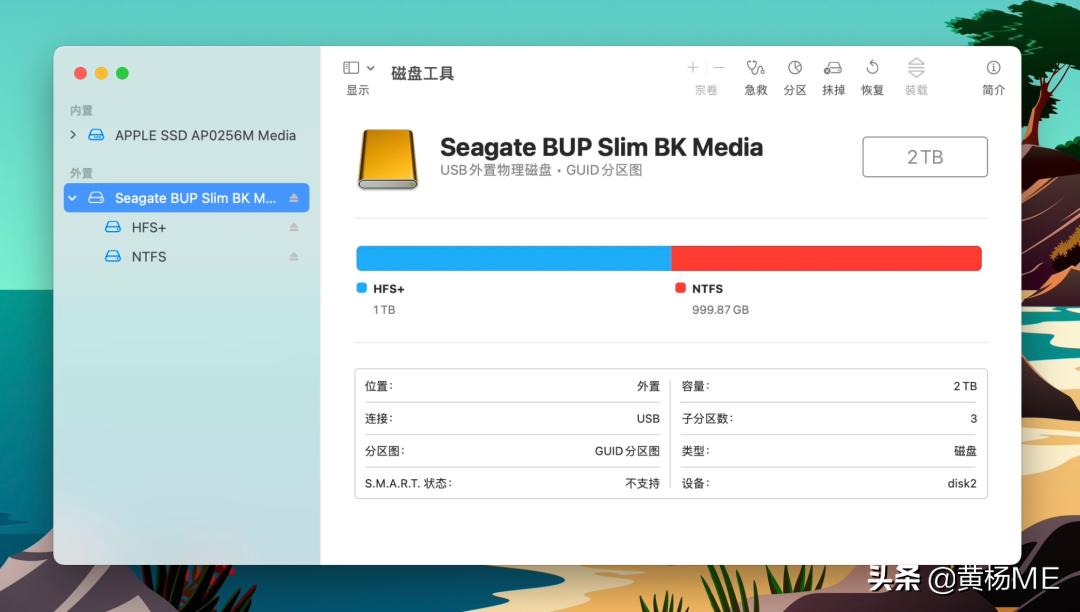Eject the Seagate BUP Slim BK drive
The height and width of the screenshot is (612, 1080).
tap(293, 197)
